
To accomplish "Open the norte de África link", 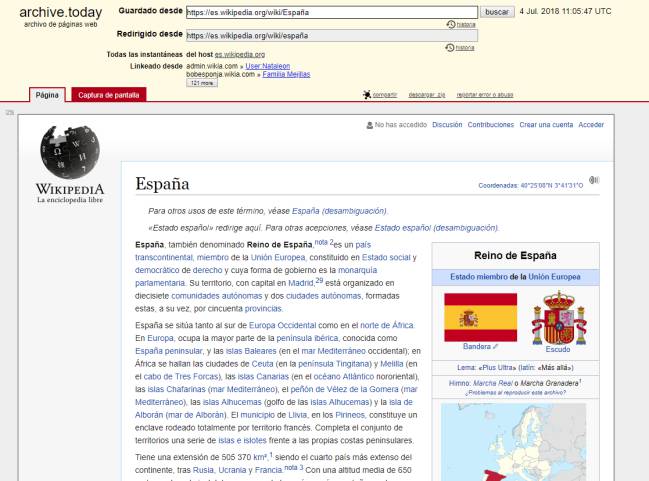I will 387,325.
